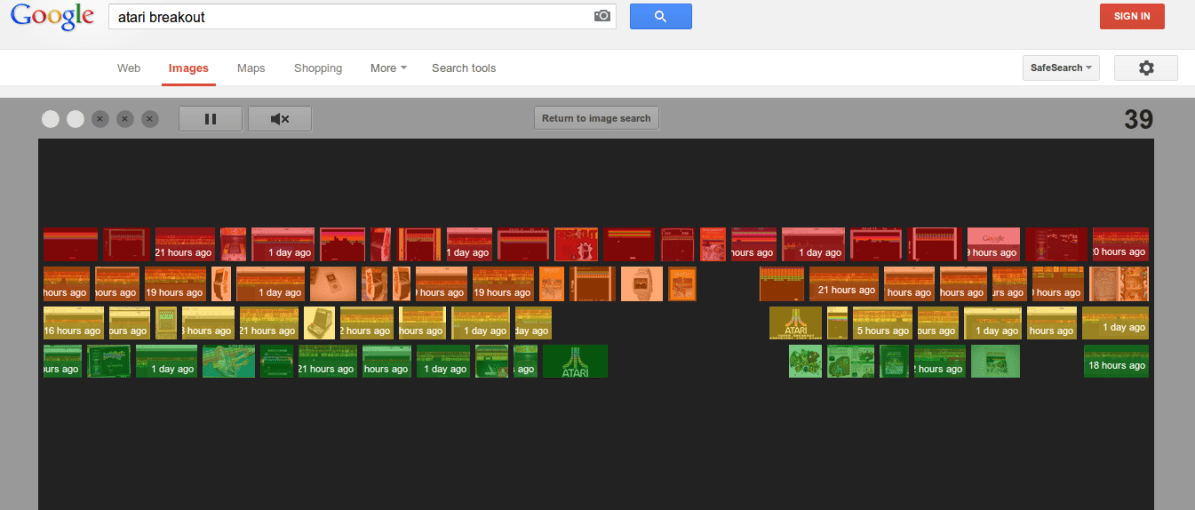The image size is (1195, 510).
Task: Open settings gear menu
Action: tap(1145, 68)
